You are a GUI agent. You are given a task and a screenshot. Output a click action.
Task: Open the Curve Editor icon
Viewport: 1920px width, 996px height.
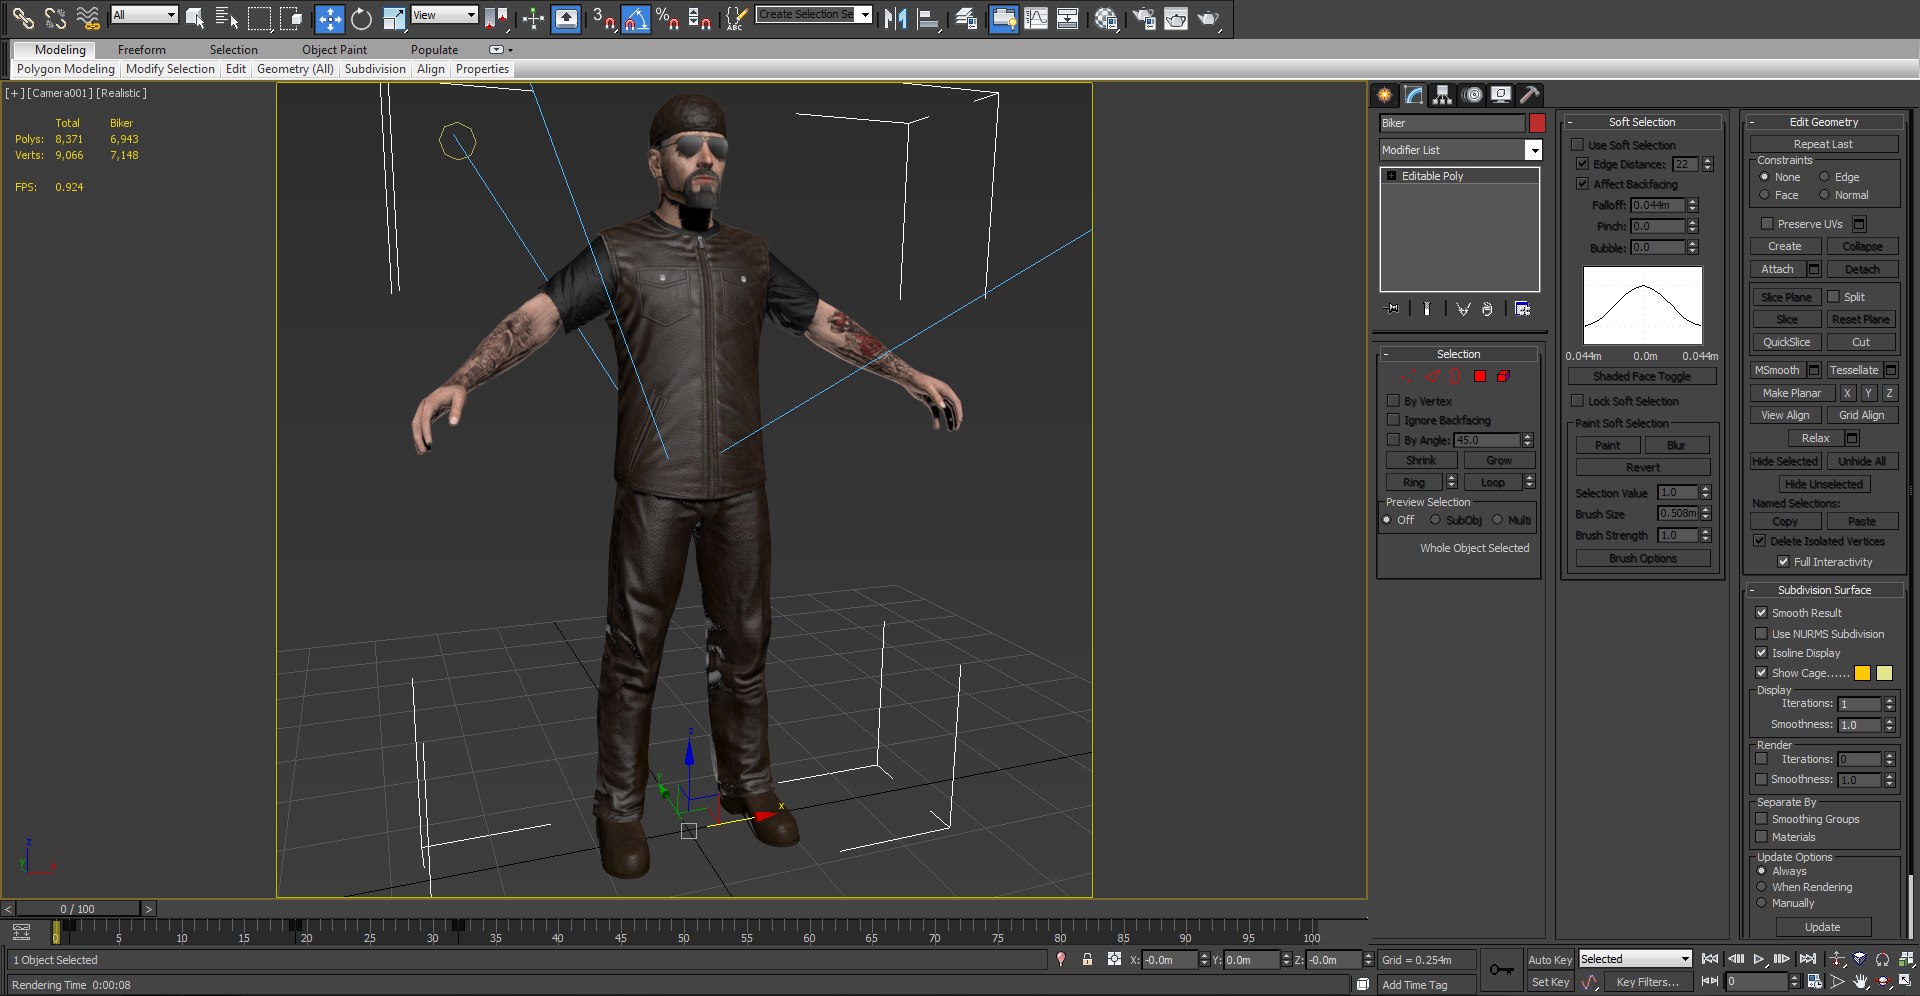[1036, 17]
